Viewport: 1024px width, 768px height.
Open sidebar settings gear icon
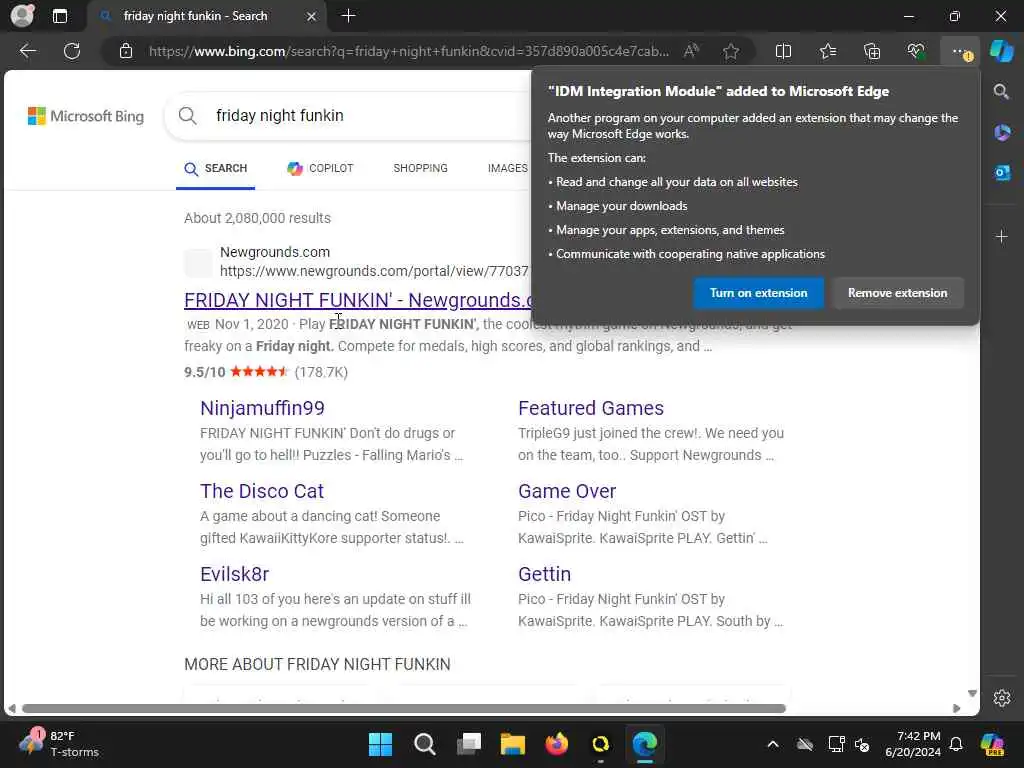1002,697
